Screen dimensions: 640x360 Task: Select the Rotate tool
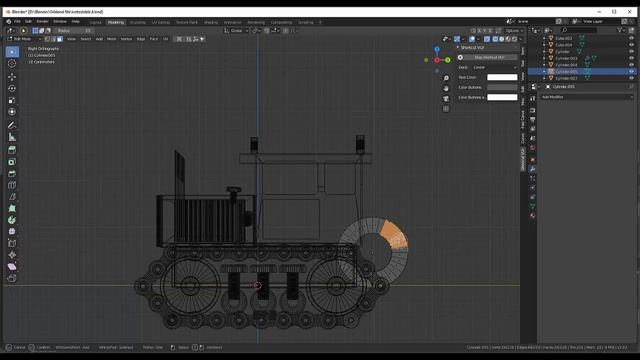pyautogui.click(x=12, y=89)
